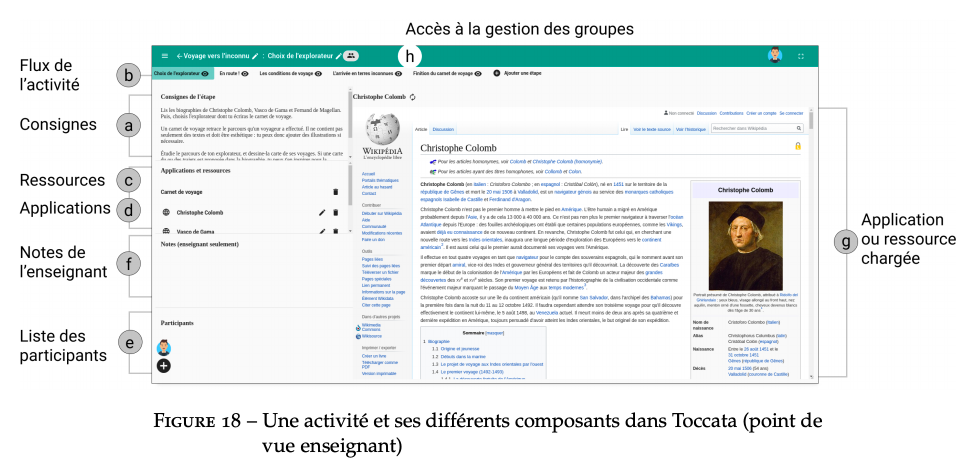Click the back arrow before Voyage vers l'inconnu
The height and width of the screenshot is (460, 970).
tap(179, 56)
